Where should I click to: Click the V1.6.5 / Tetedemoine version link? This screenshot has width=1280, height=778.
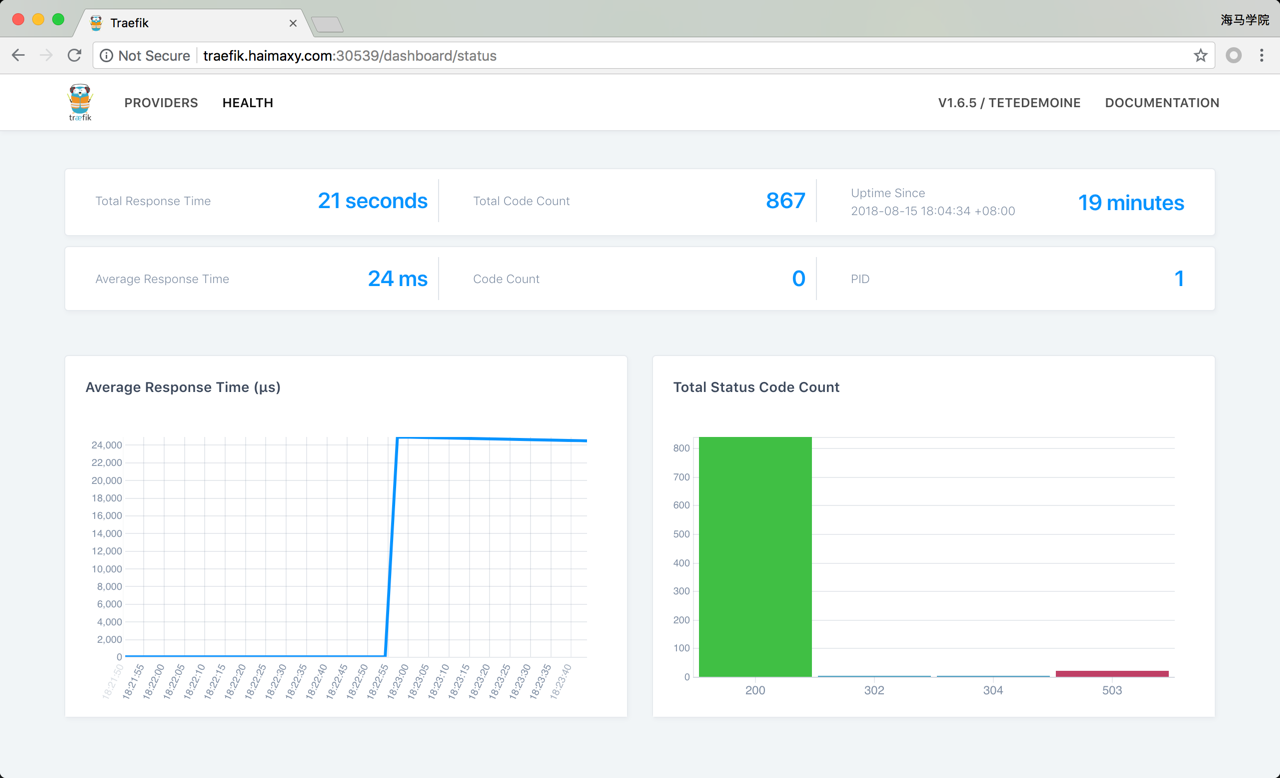point(1009,103)
